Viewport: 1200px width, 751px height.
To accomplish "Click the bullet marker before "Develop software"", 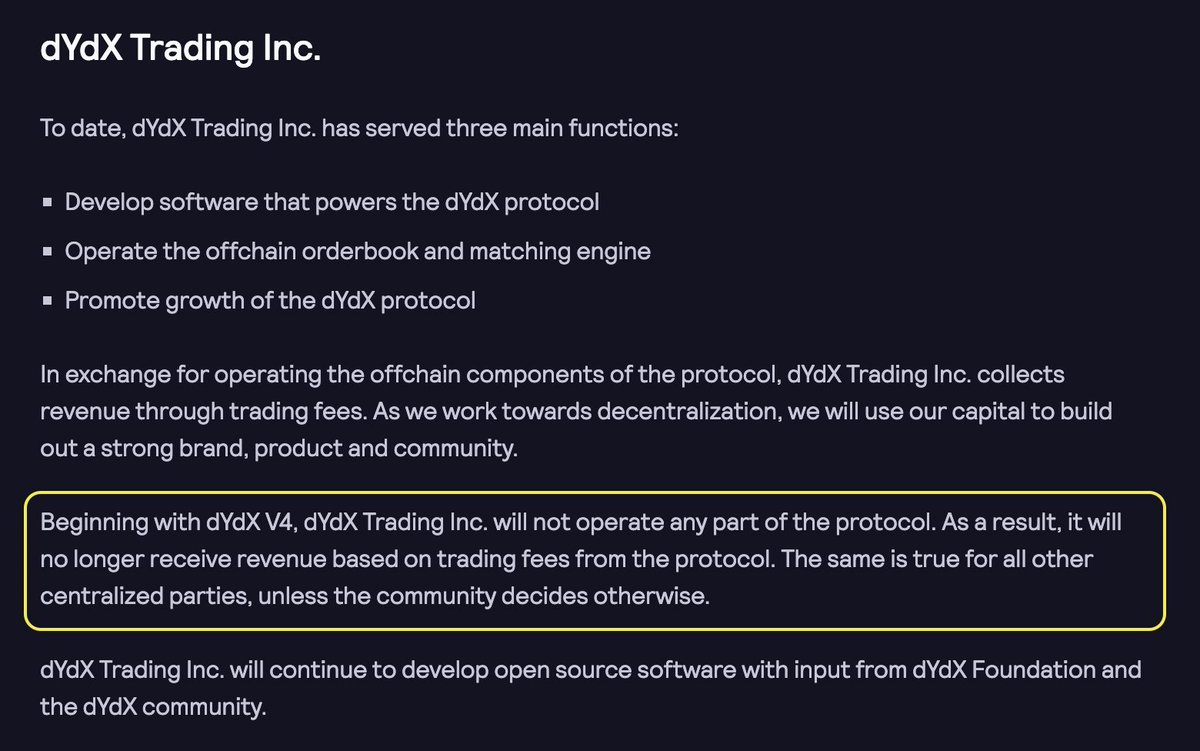I will point(47,203).
